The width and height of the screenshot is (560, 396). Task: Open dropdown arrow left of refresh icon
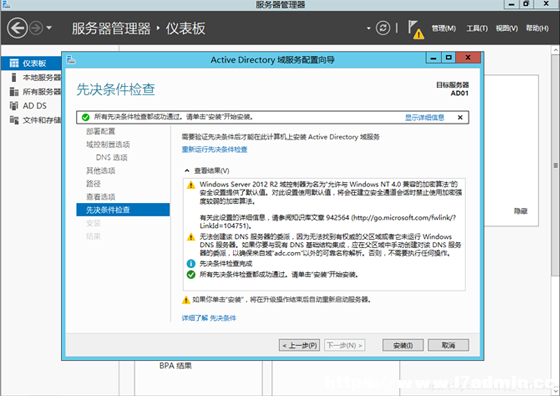pyautogui.click(x=369, y=28)
